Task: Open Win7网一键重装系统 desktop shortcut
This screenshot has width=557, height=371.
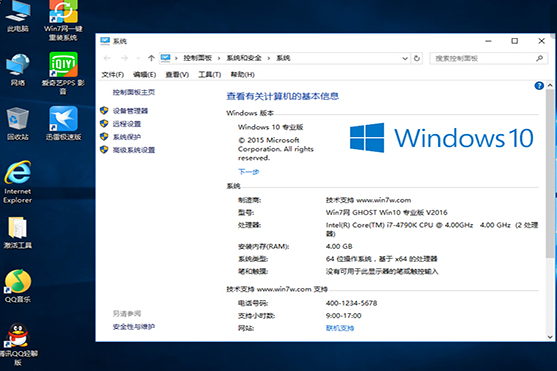Action: [x=63, y=20]
